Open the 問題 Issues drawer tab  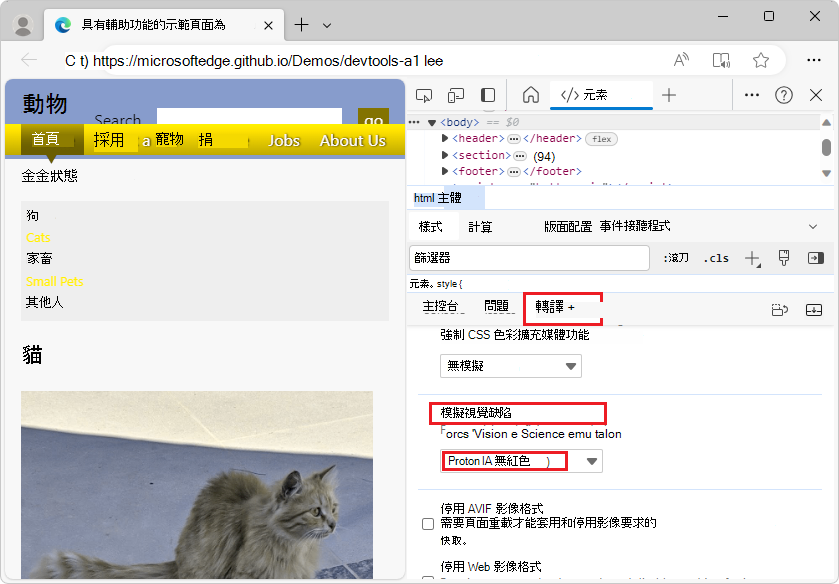pyautogui.click(x=496, y=306)
